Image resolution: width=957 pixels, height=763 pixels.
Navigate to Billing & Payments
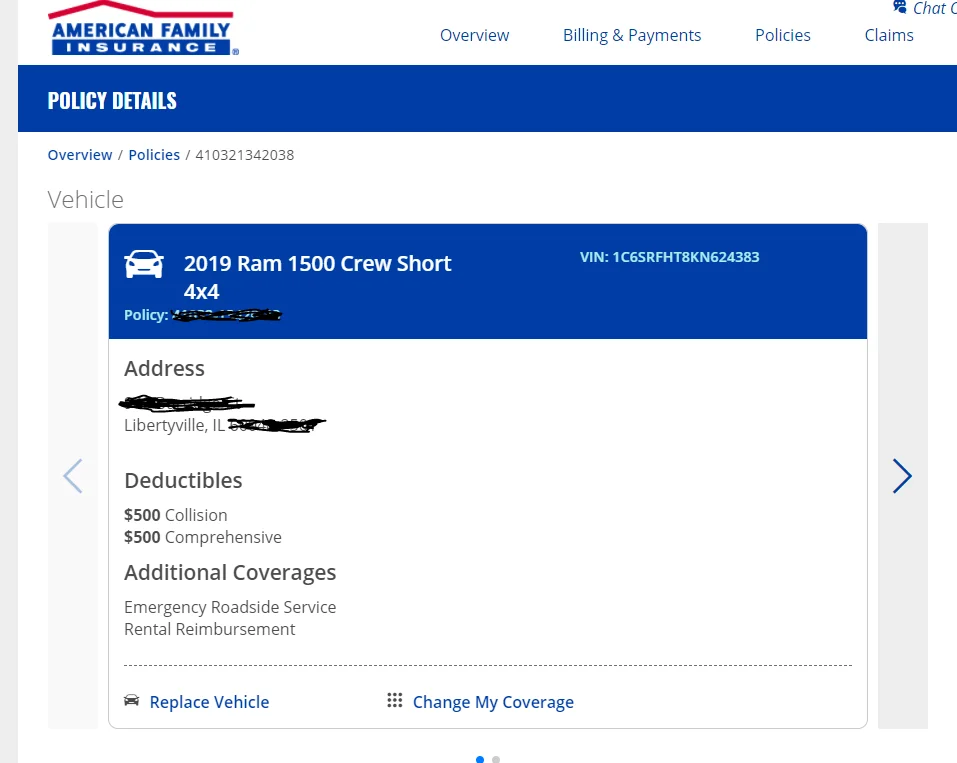pos(631,35)
